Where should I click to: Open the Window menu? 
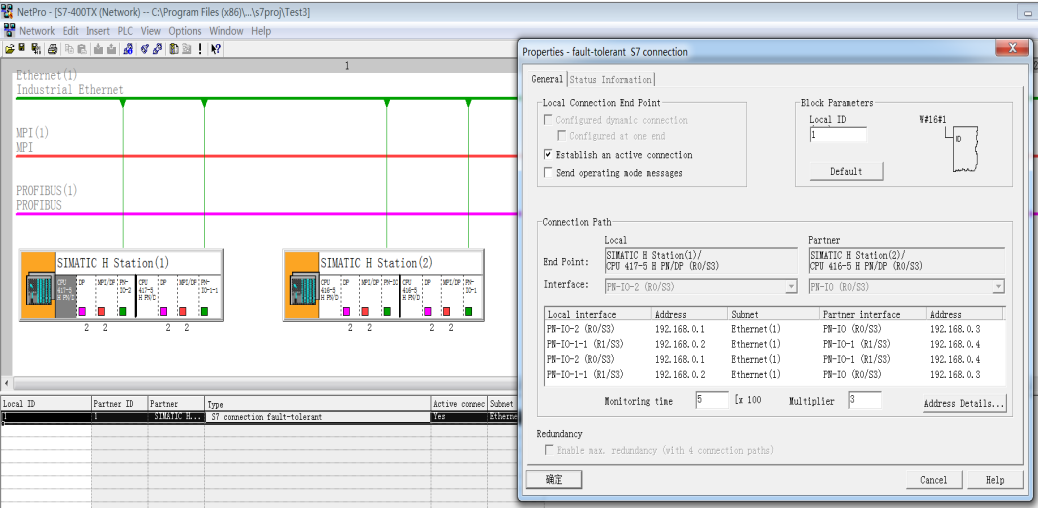(226, 31)
